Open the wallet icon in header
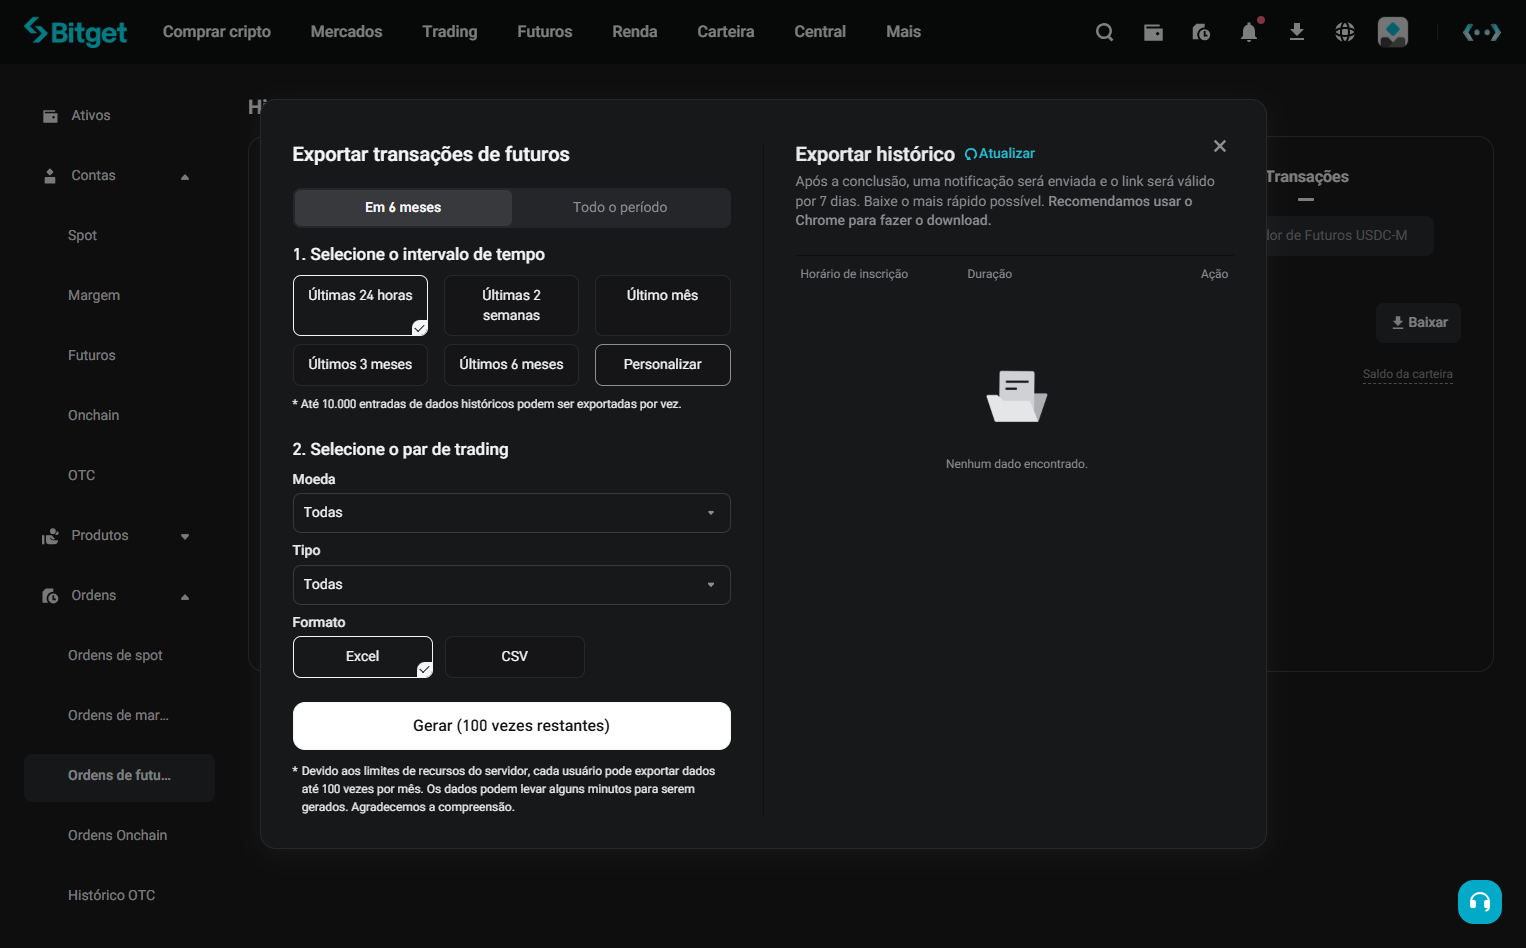Screen dimensions: 1526x948 1153,32
